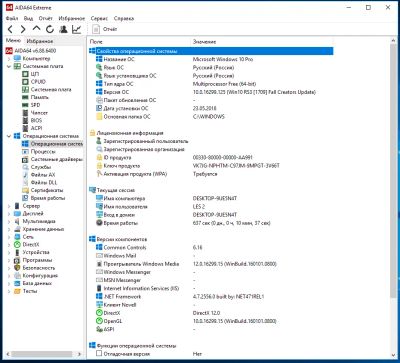Select the .NET Framework row
400x363 pixels.
[211, 296]
